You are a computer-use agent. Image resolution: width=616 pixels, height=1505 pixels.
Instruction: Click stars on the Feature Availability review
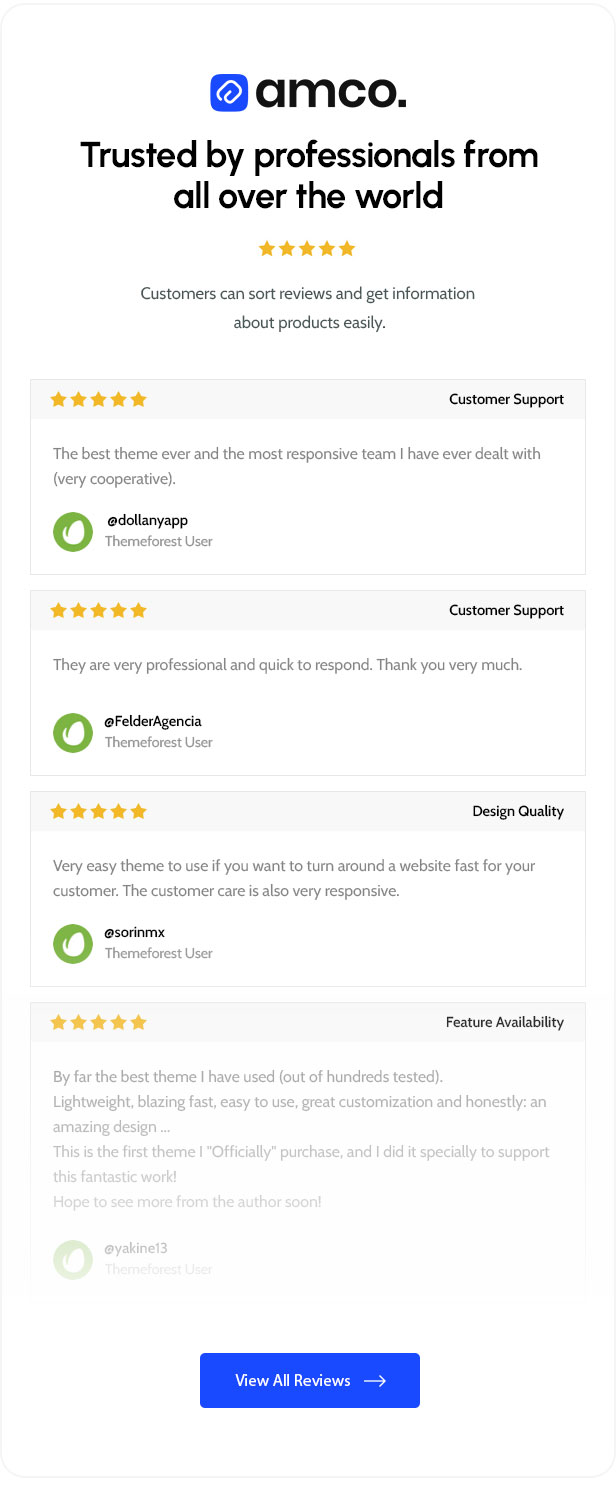(98, 1023)
